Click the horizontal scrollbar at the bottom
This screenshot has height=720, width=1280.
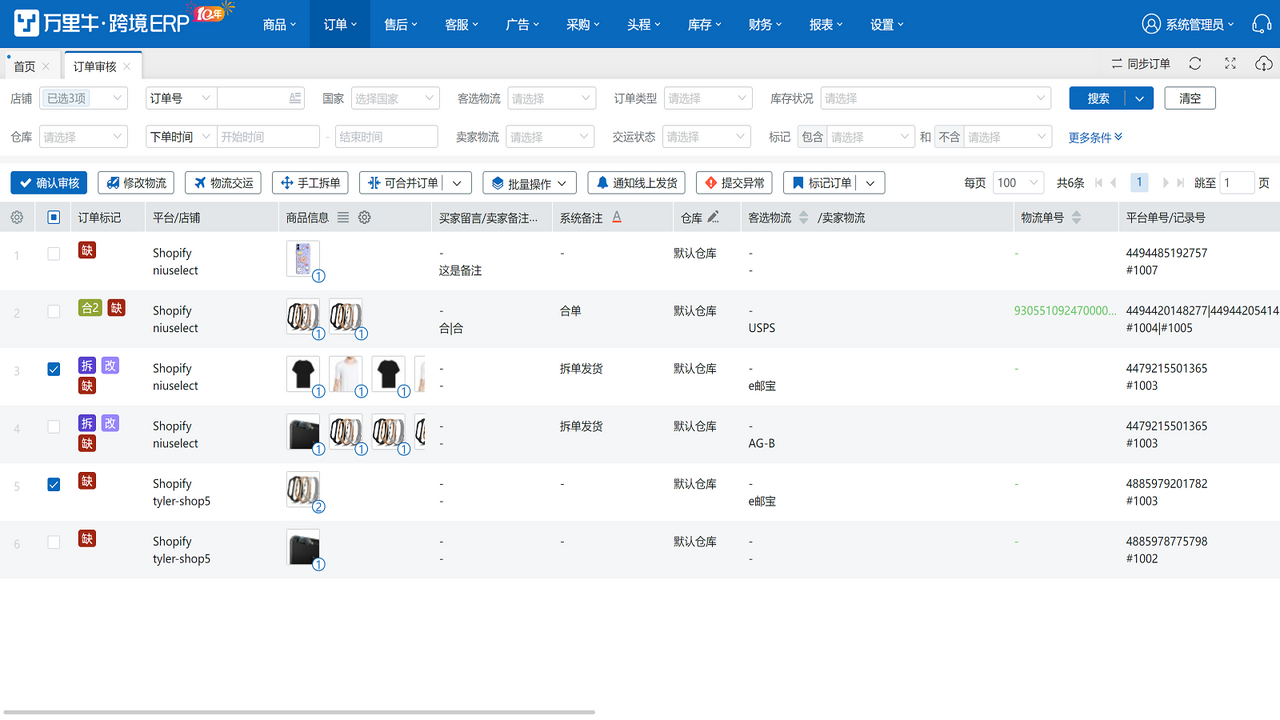pyautogui.click(x=300, y=713)
